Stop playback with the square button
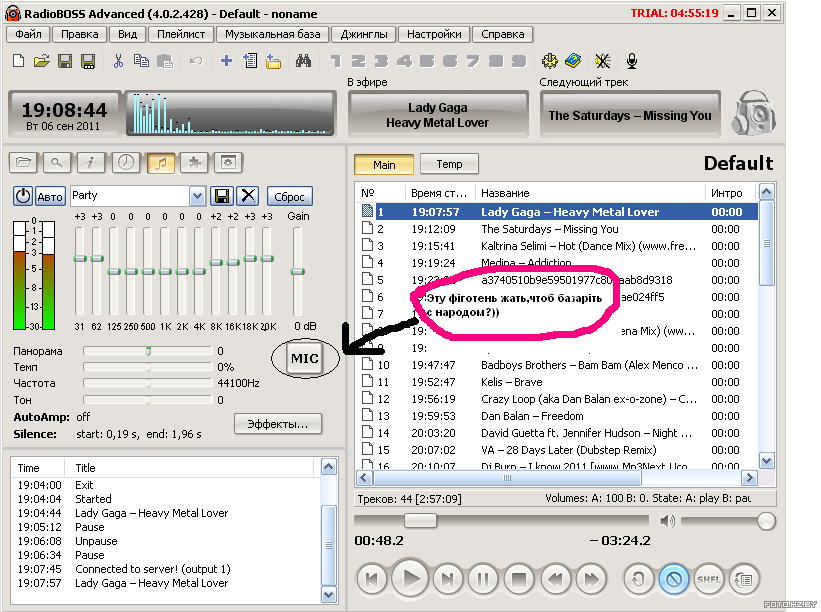Viewport: 821px width, 612px height. point(518,579)
